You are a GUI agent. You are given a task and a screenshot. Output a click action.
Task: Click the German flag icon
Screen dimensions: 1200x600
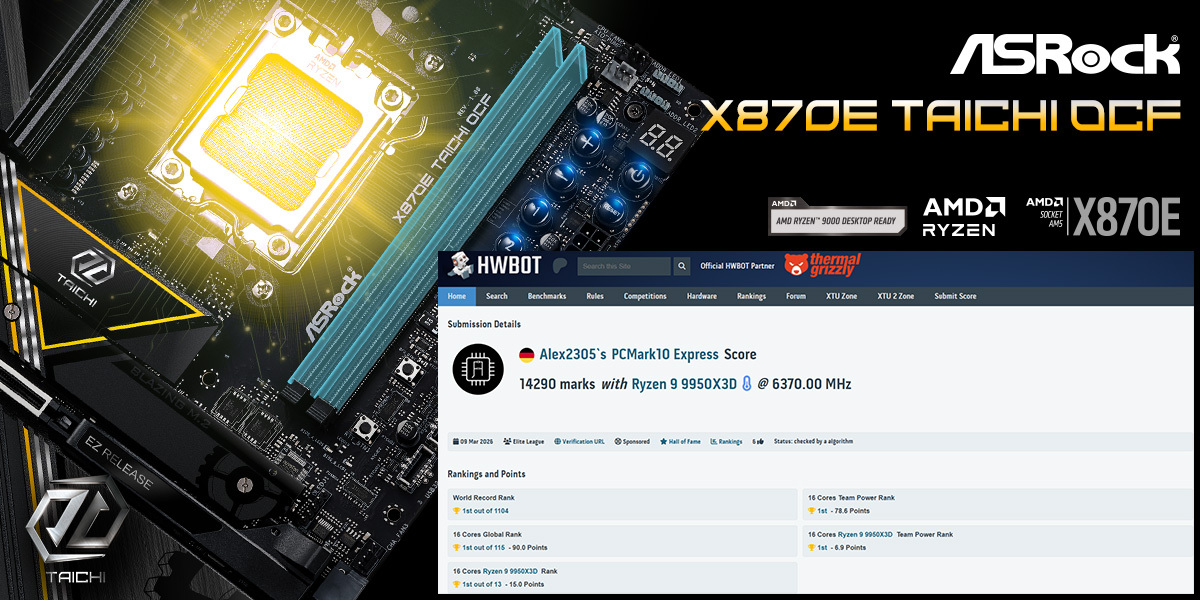[x=527, y=355]
